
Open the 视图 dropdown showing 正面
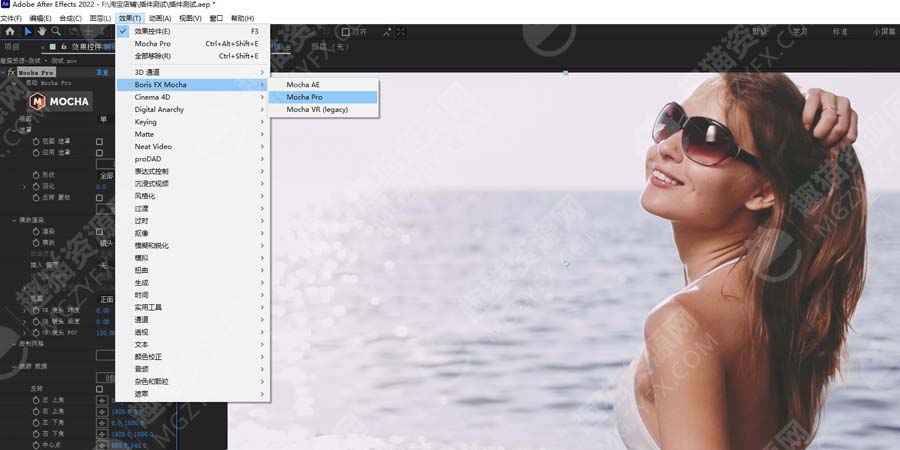coord(107,299)
